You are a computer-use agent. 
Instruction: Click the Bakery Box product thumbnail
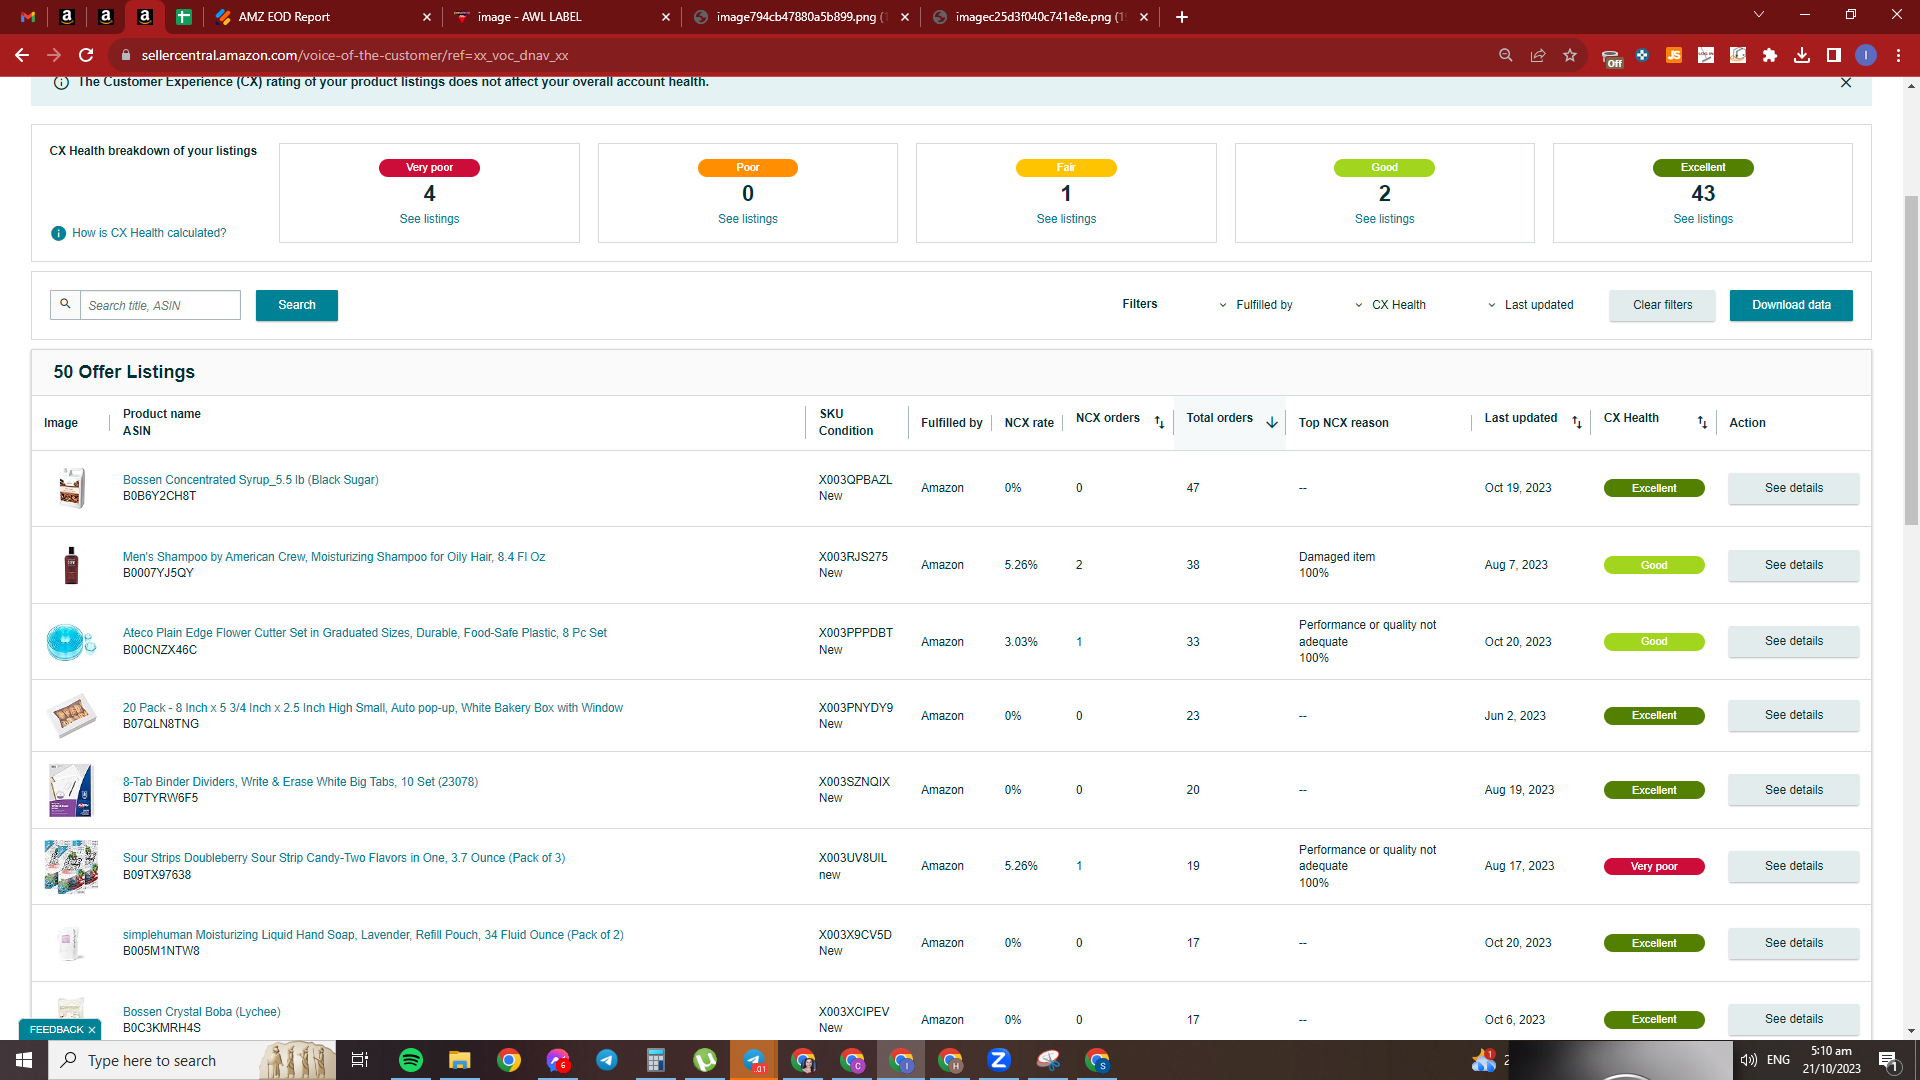pyautogui.click(x=71, y=716)
